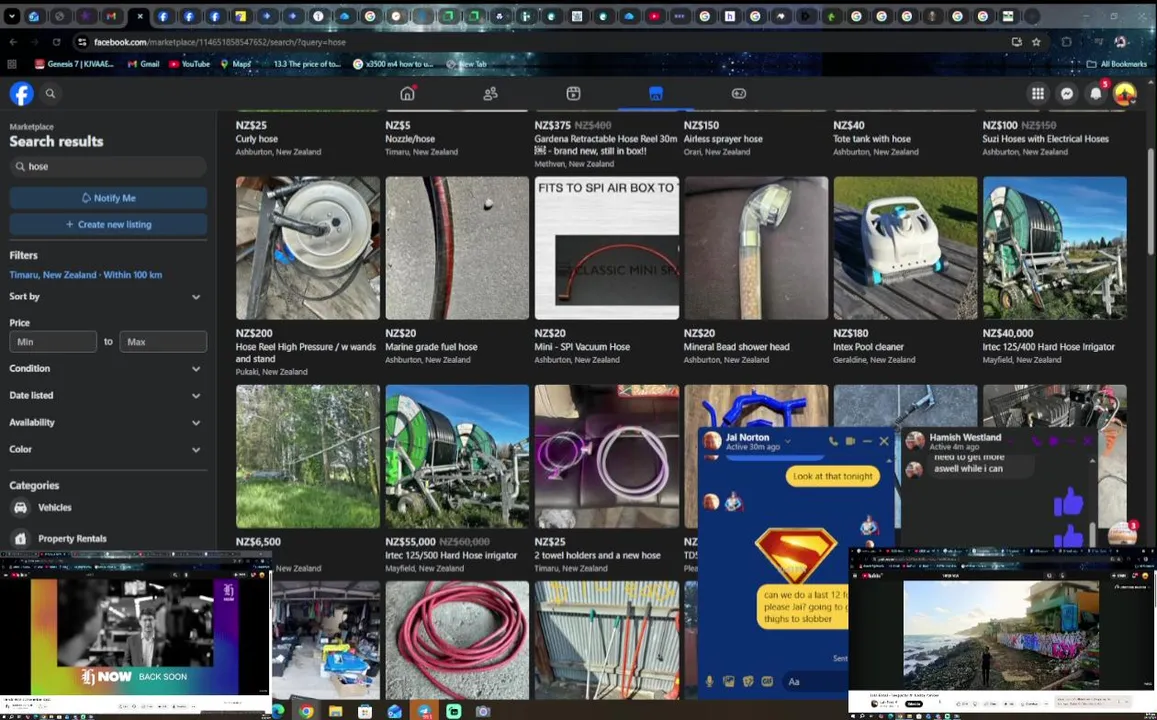This screenshot has width=1157, height=720.
Task: Expand the Date listed filter
Action: point(106,395)
